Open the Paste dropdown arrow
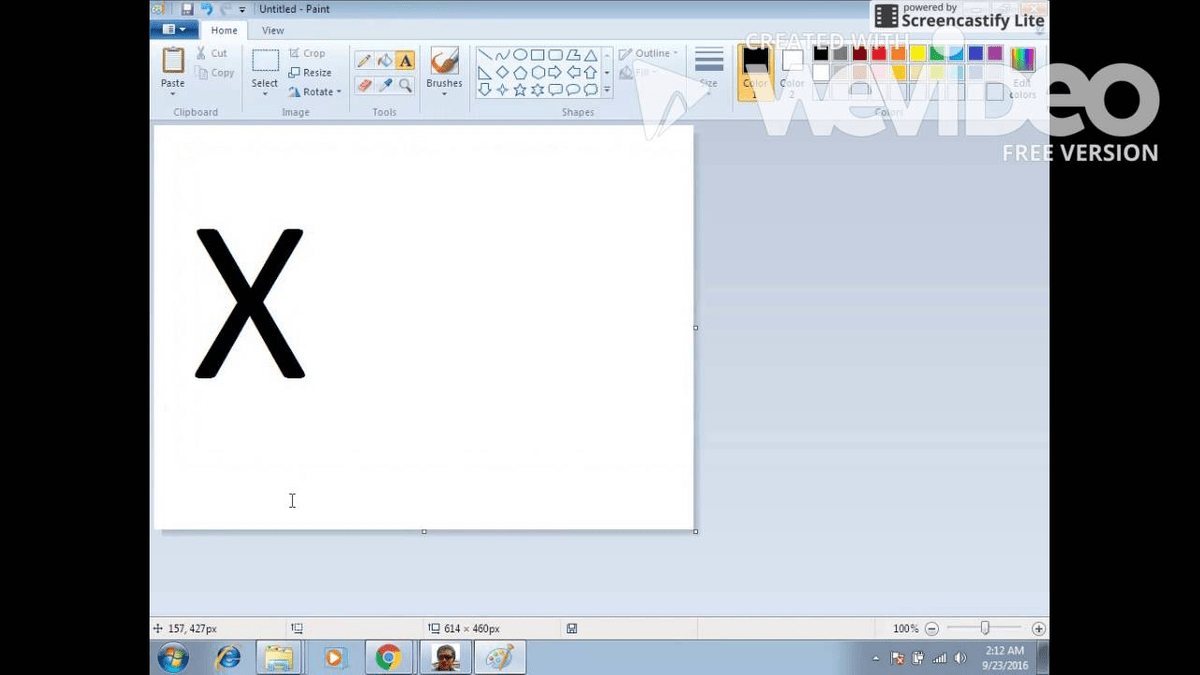Image resolution: width=1200 pixels, height=675 pixels. [173, 94]
